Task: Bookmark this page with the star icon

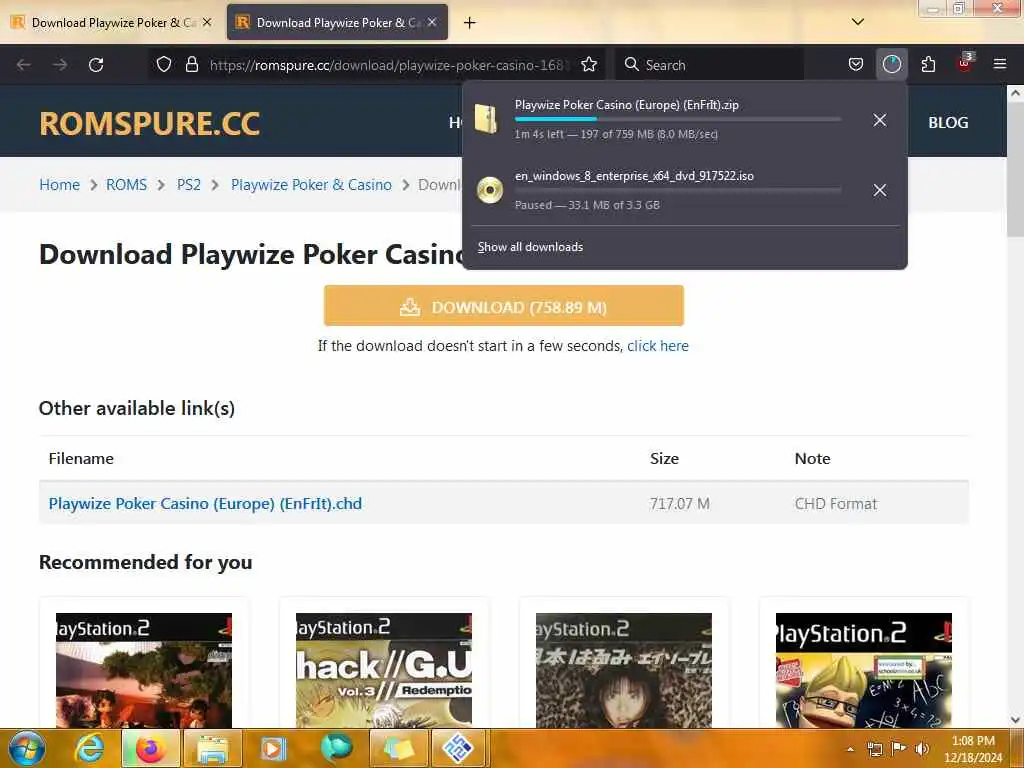Action: 588,65
